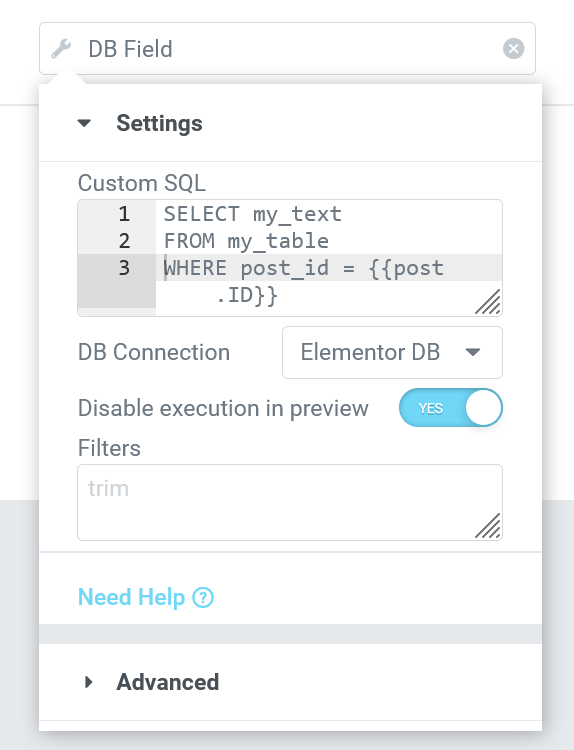Open the DB Connection dropdown
This screenshot has width=574, height=750.
392,353
